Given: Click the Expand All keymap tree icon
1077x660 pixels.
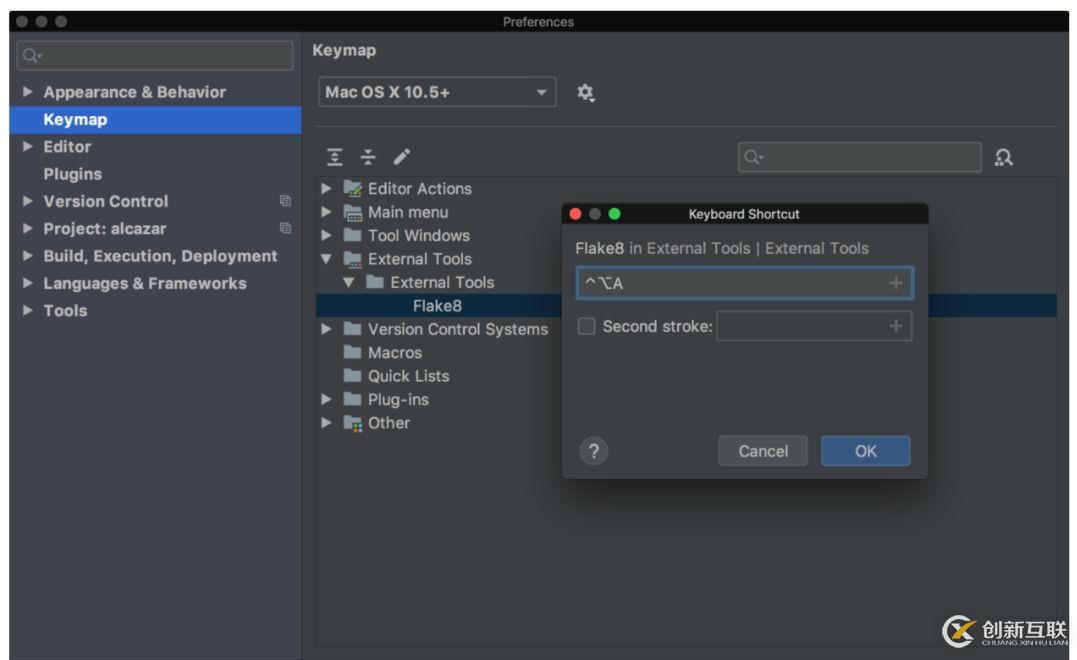Looking at the screenshot, I should [x=336, y=157].
